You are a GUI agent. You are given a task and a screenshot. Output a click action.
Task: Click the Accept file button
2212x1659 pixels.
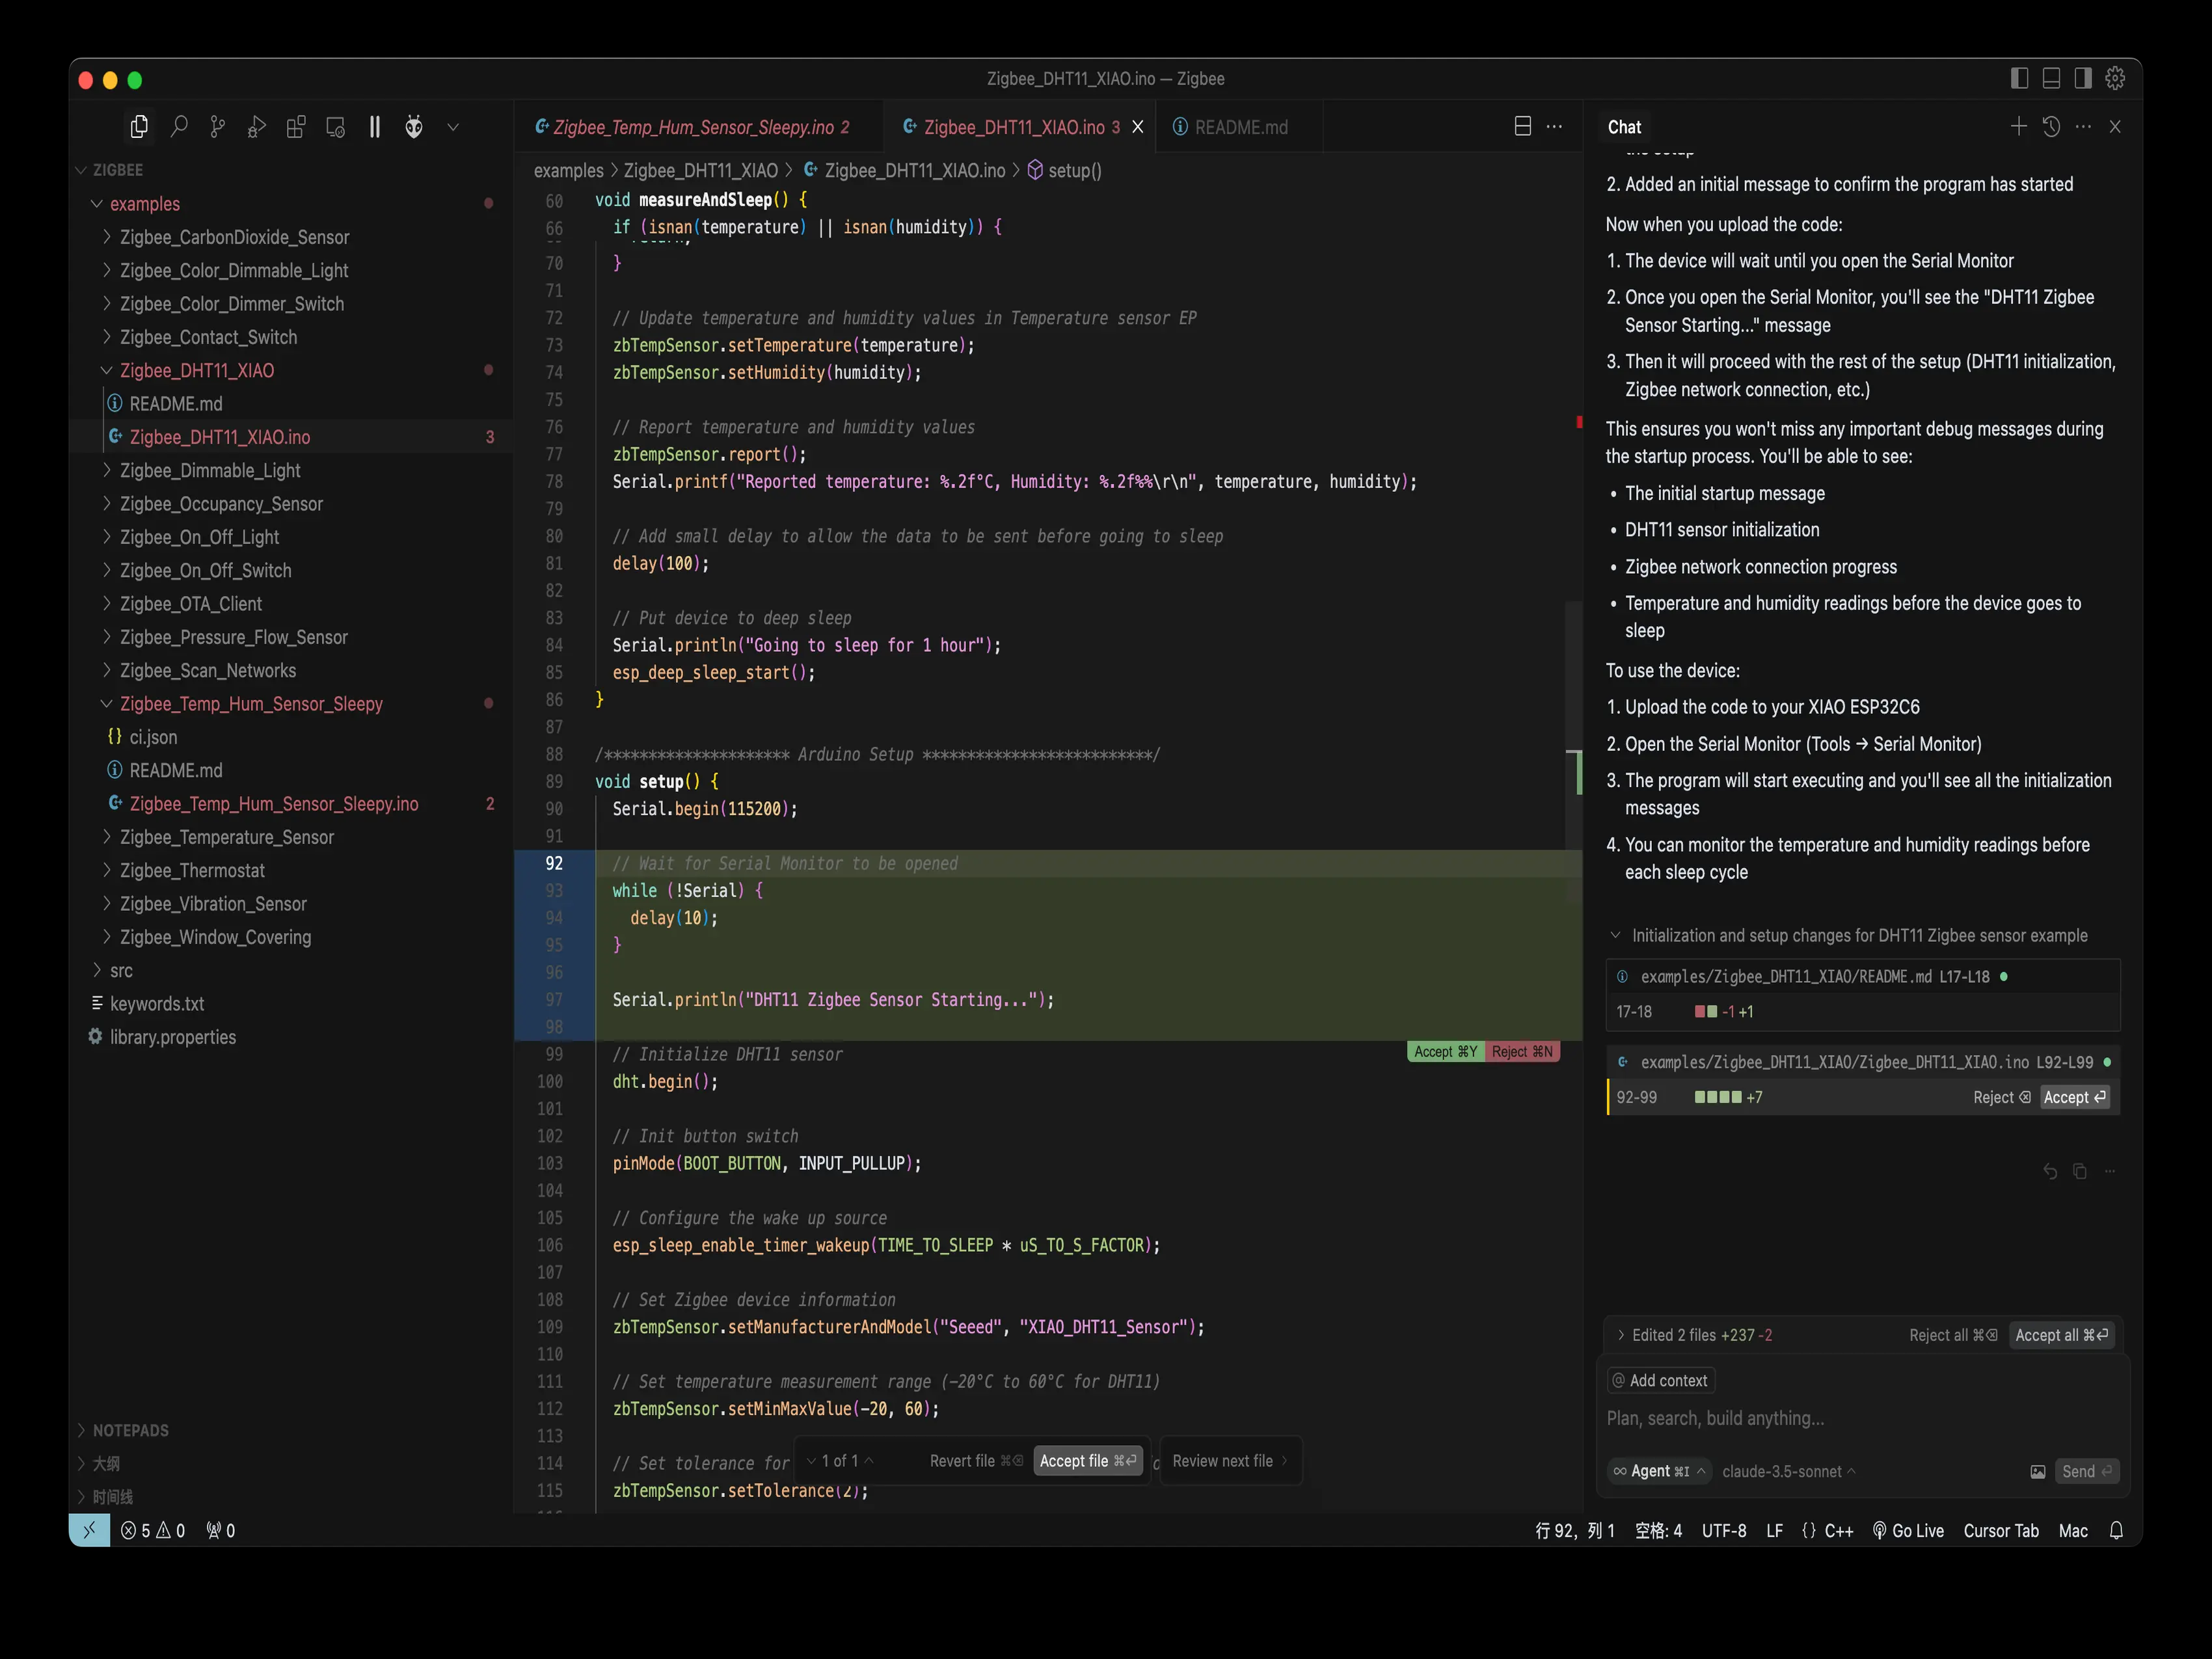click(x=1087, y=1461)
